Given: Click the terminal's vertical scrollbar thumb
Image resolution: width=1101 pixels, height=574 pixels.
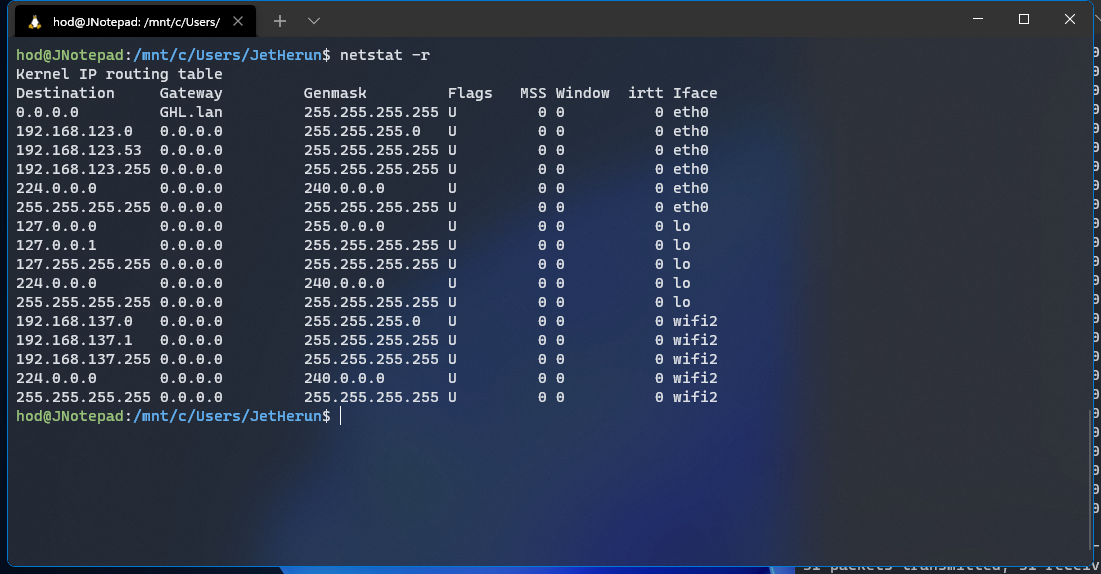Looking at the screenshot, I should (1090, 479).
